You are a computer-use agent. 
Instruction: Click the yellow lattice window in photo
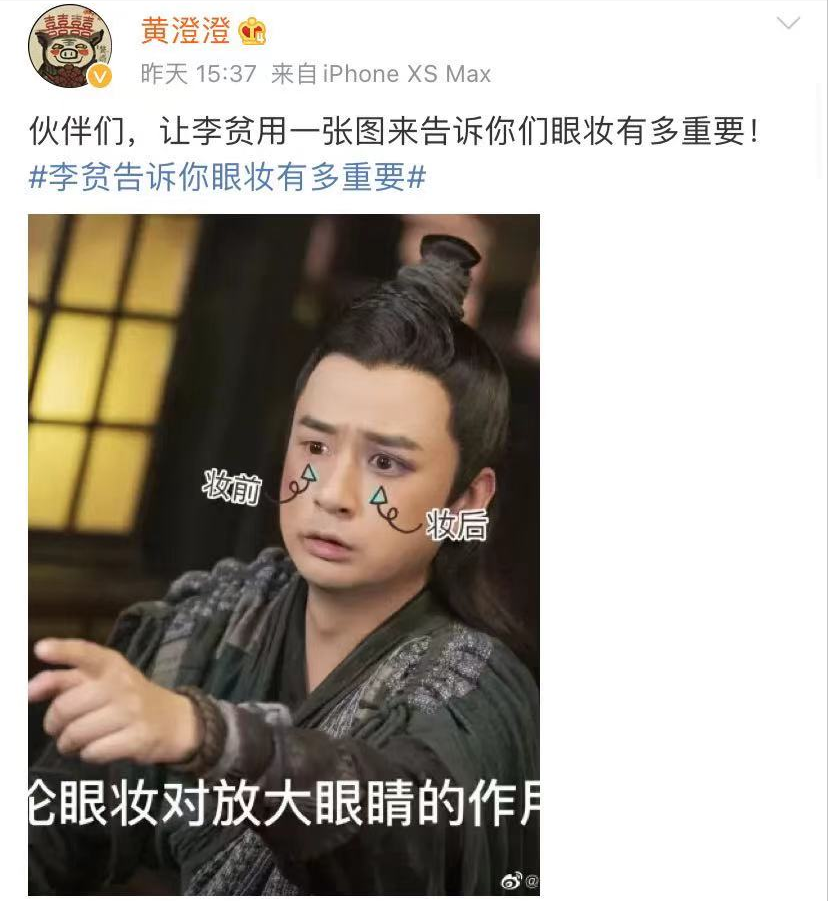coord(101,374)
